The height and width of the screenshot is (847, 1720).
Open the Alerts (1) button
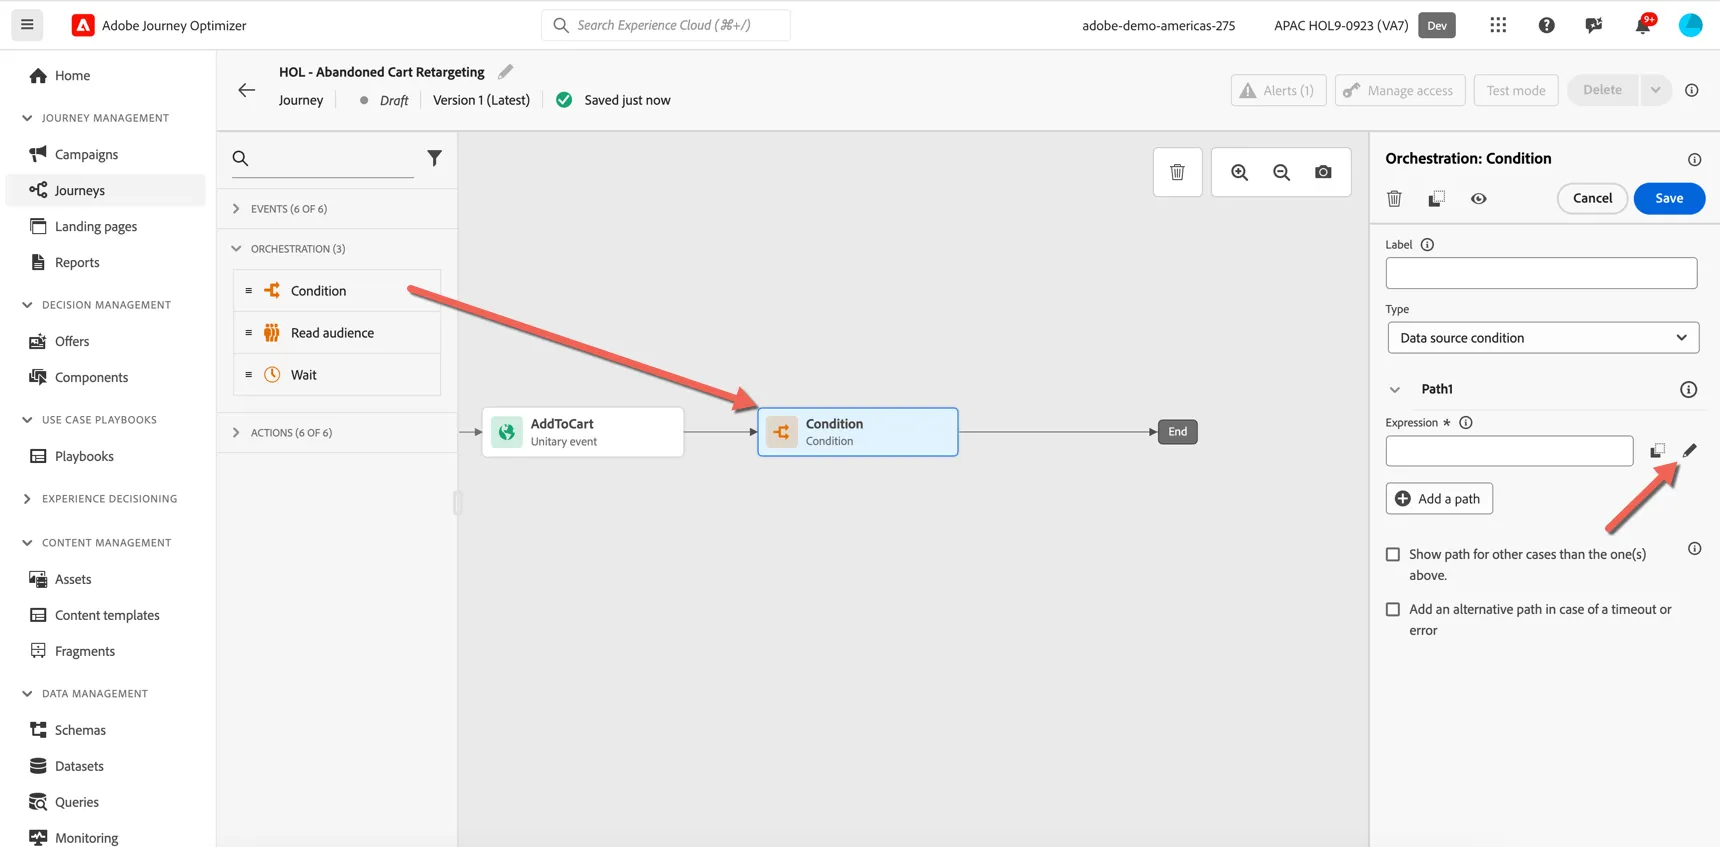tap(1278, 90)
